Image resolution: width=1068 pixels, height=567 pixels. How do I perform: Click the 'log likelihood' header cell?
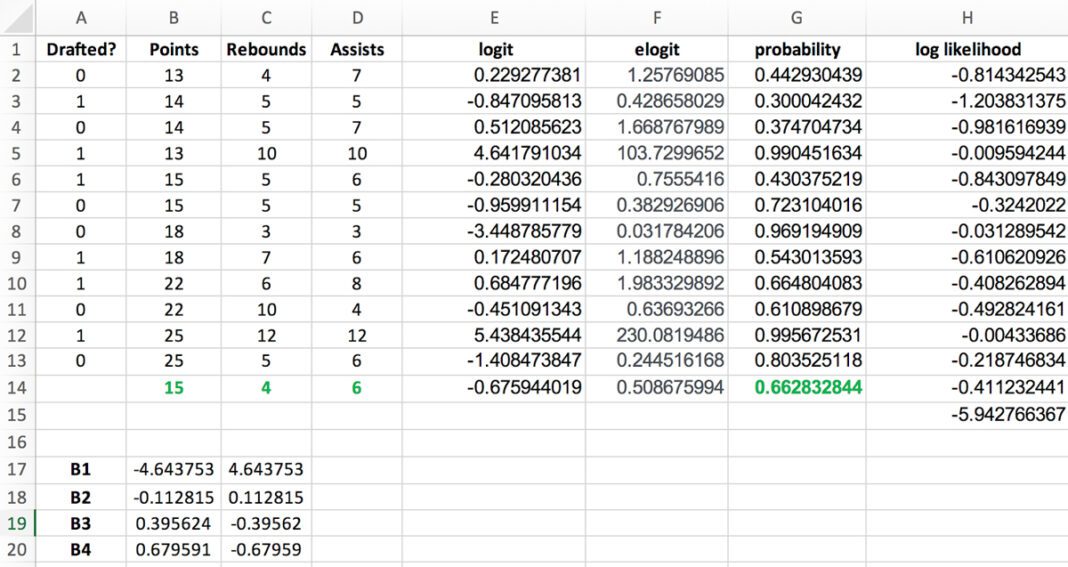(x=967, y=49)
